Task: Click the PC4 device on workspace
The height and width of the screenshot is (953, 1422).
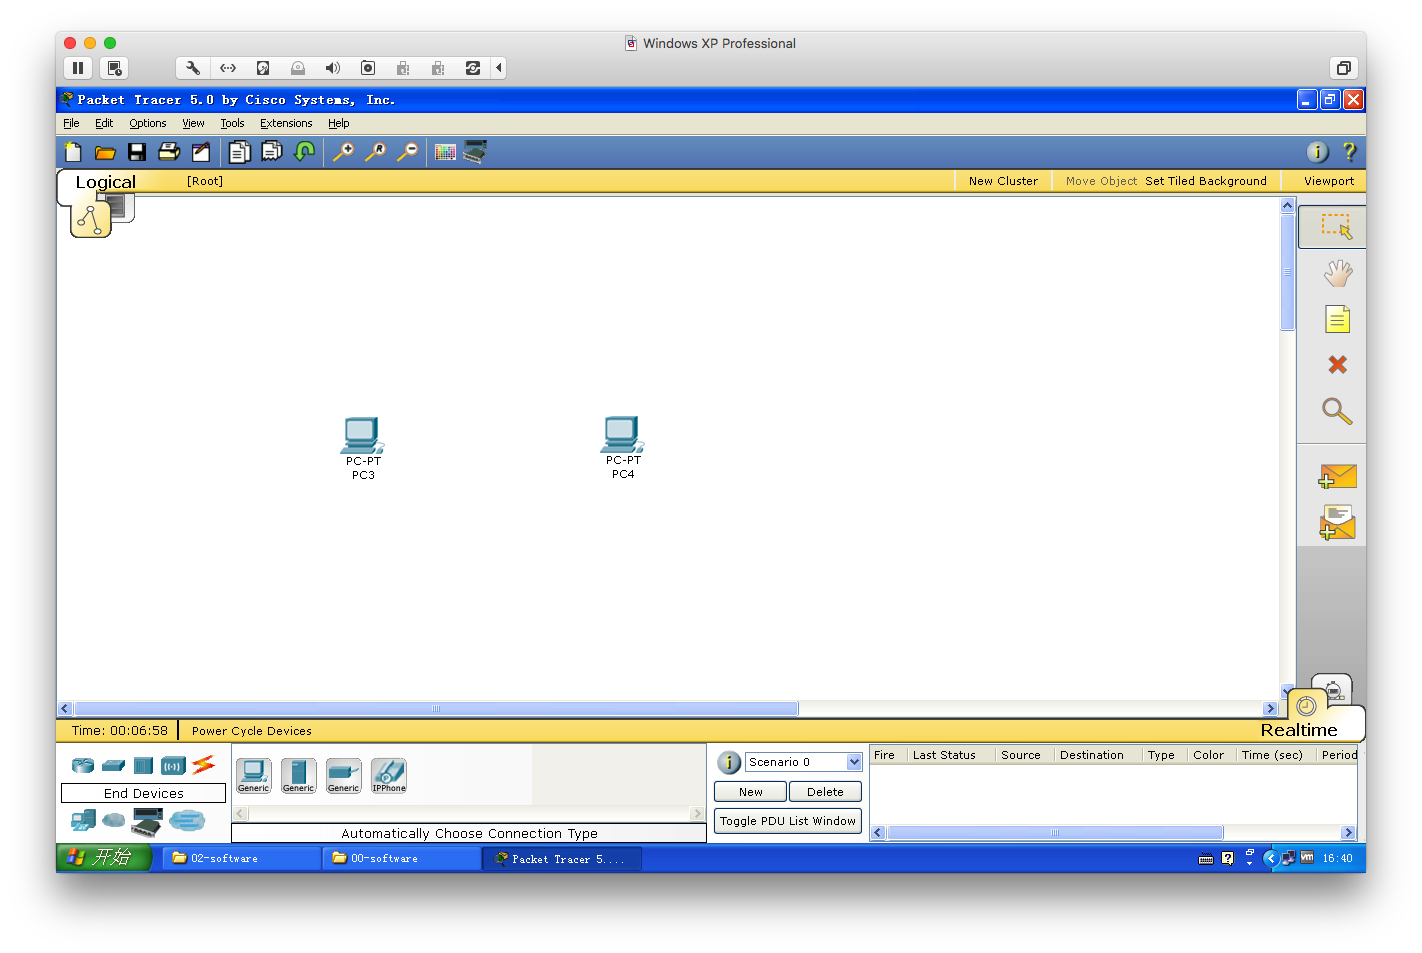Action: click(x=622, y=437)
